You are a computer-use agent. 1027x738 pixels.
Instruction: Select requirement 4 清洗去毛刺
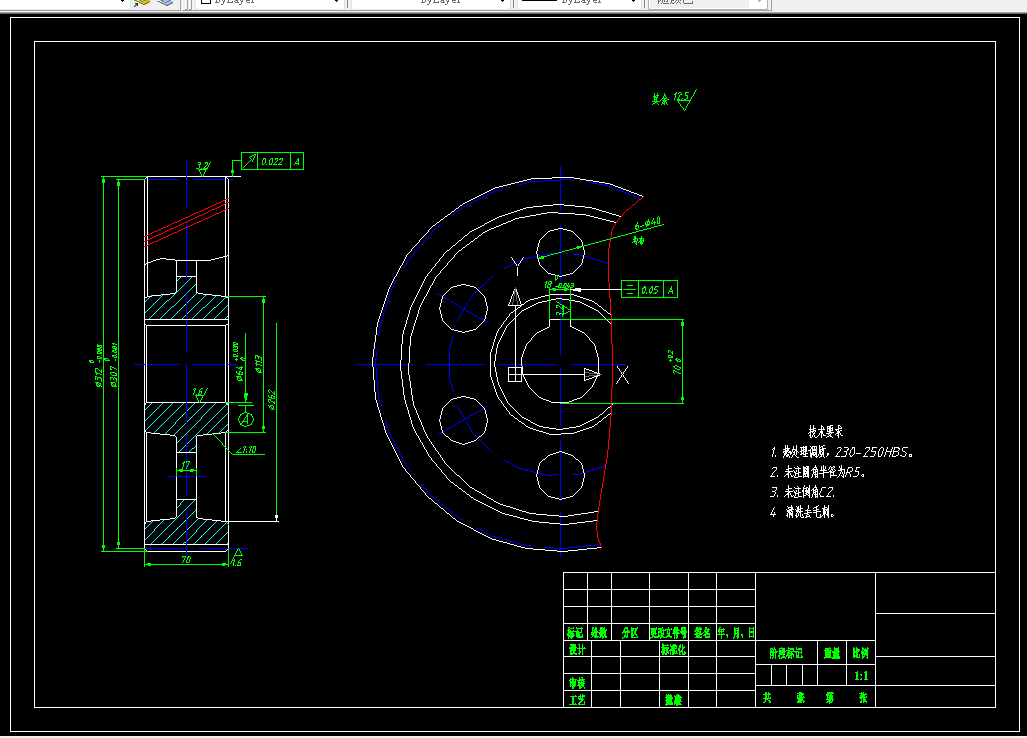[x=802, y=512]
